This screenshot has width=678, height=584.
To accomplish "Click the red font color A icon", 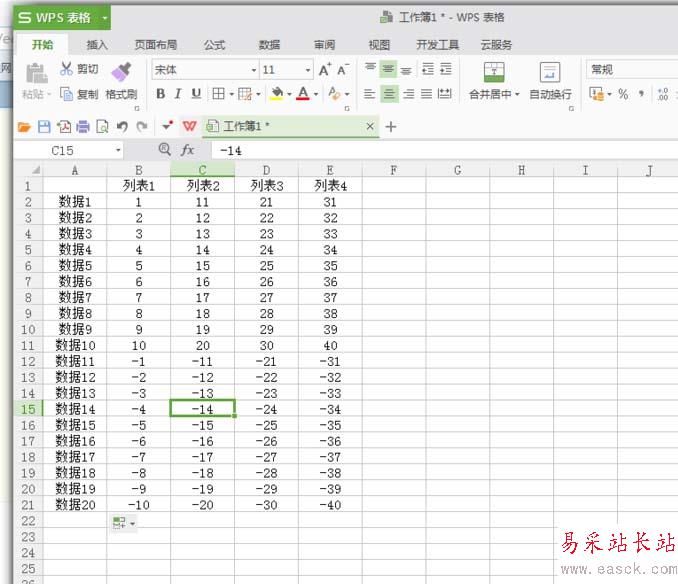I will (303, 93).
